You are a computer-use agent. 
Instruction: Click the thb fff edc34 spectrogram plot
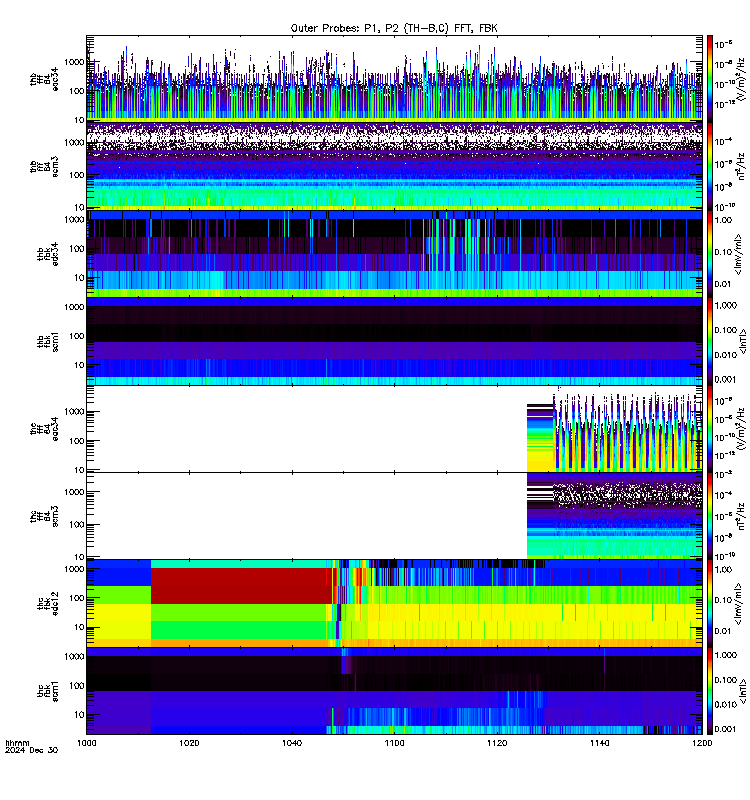point(394,78)
